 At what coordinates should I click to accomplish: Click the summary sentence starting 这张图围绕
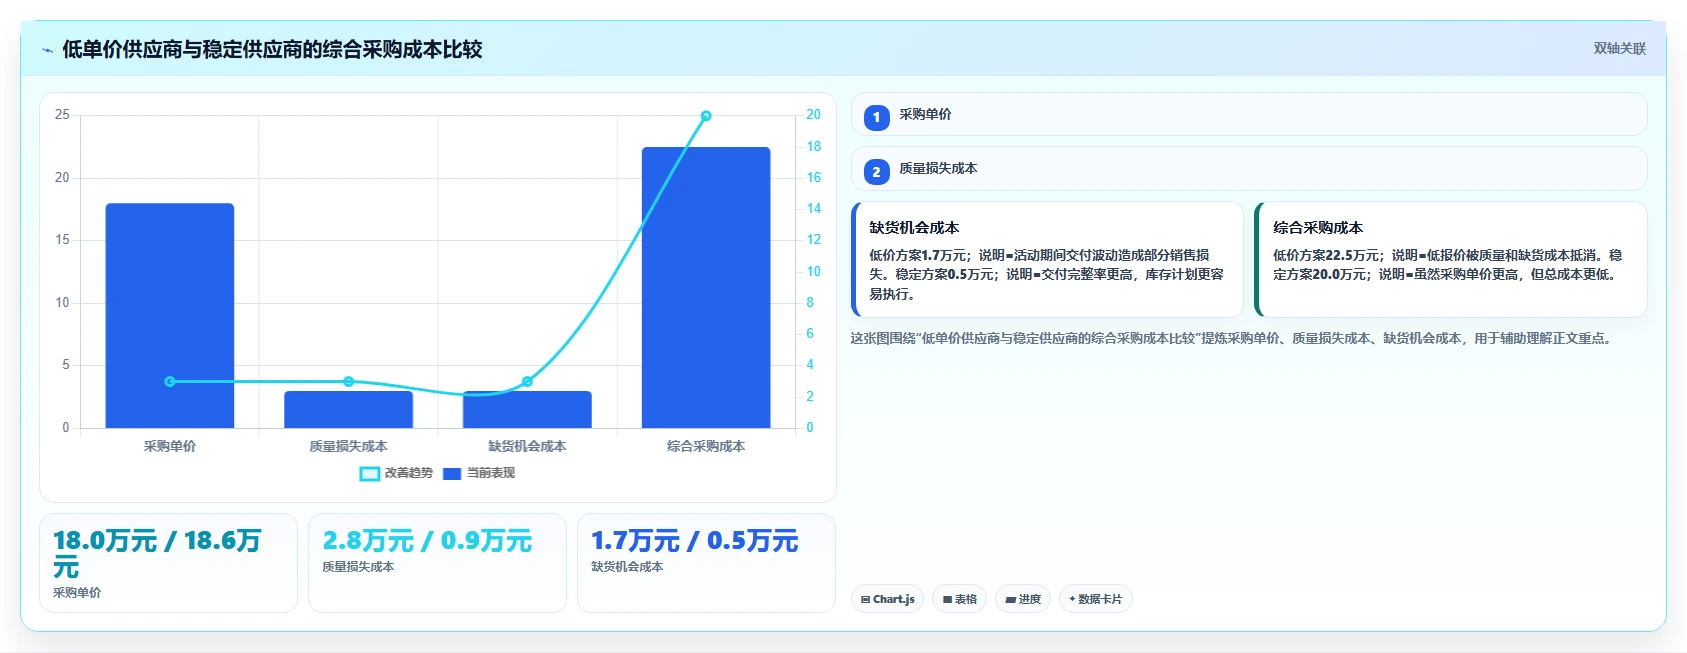[1231, 339]
